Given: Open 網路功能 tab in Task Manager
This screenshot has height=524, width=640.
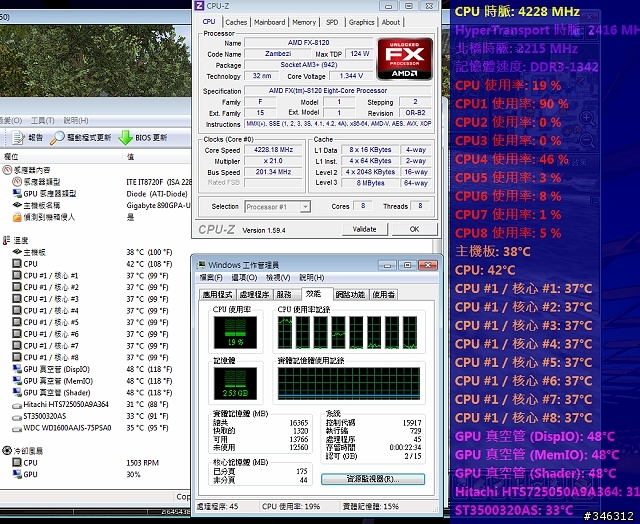Looking at the screenshot, I should point(351,294).
